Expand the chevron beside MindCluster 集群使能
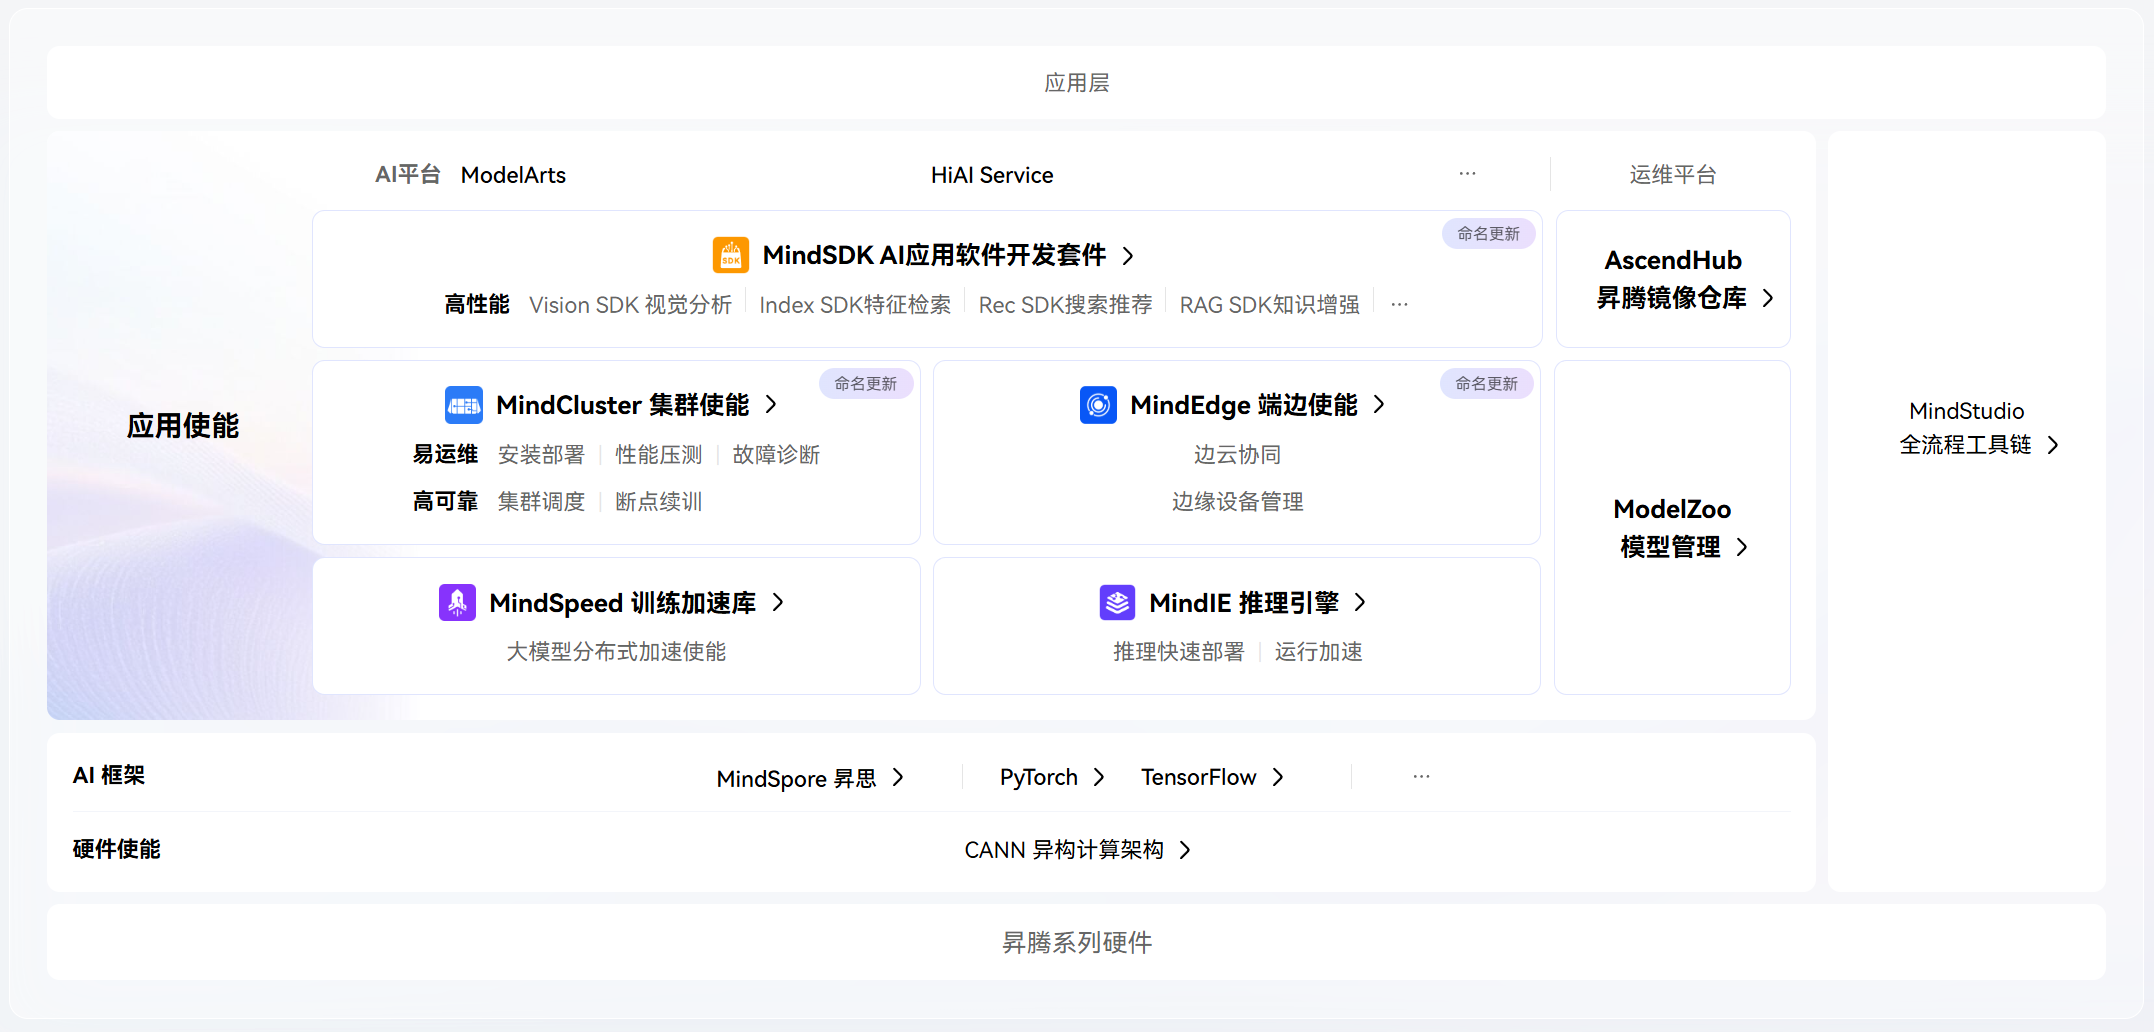 click(771, 404)
